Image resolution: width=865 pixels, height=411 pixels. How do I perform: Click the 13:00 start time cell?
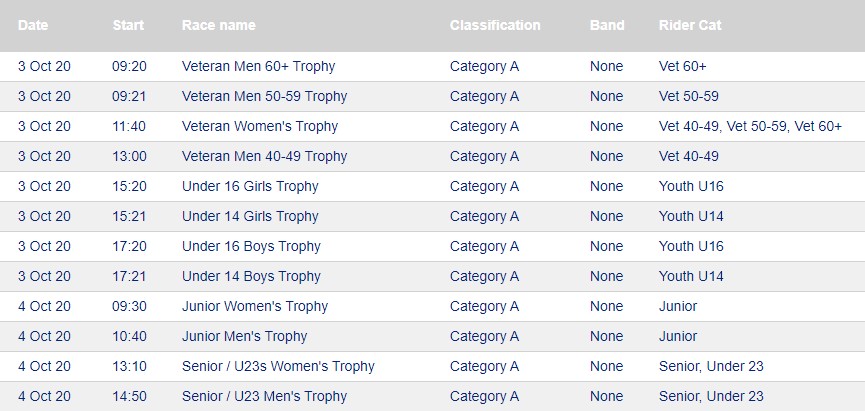point(130,156)
